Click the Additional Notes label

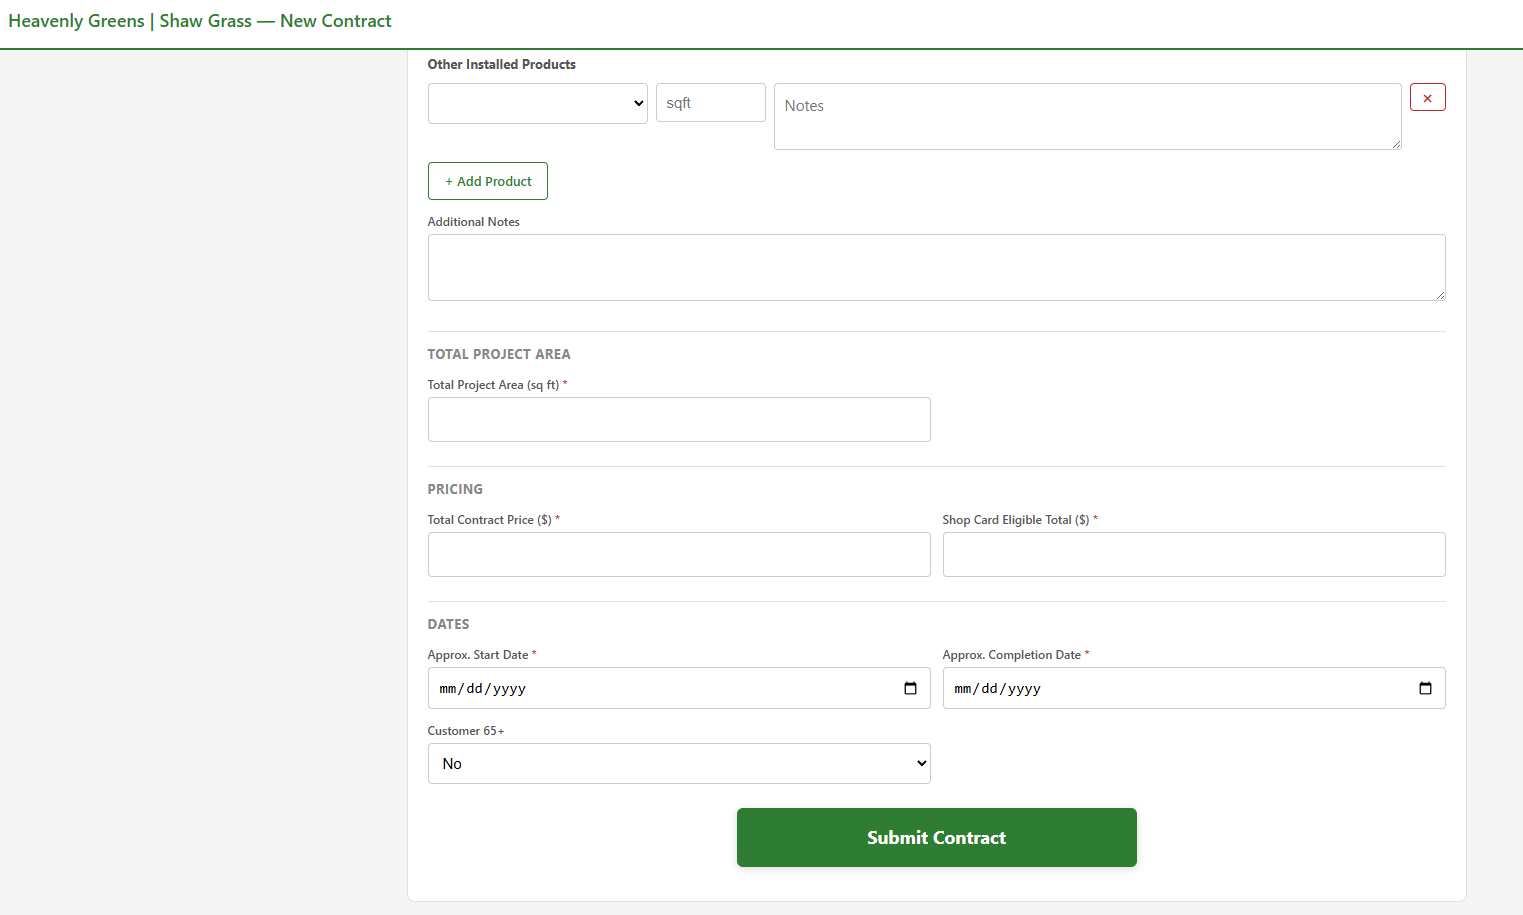(x=474, y=222)
